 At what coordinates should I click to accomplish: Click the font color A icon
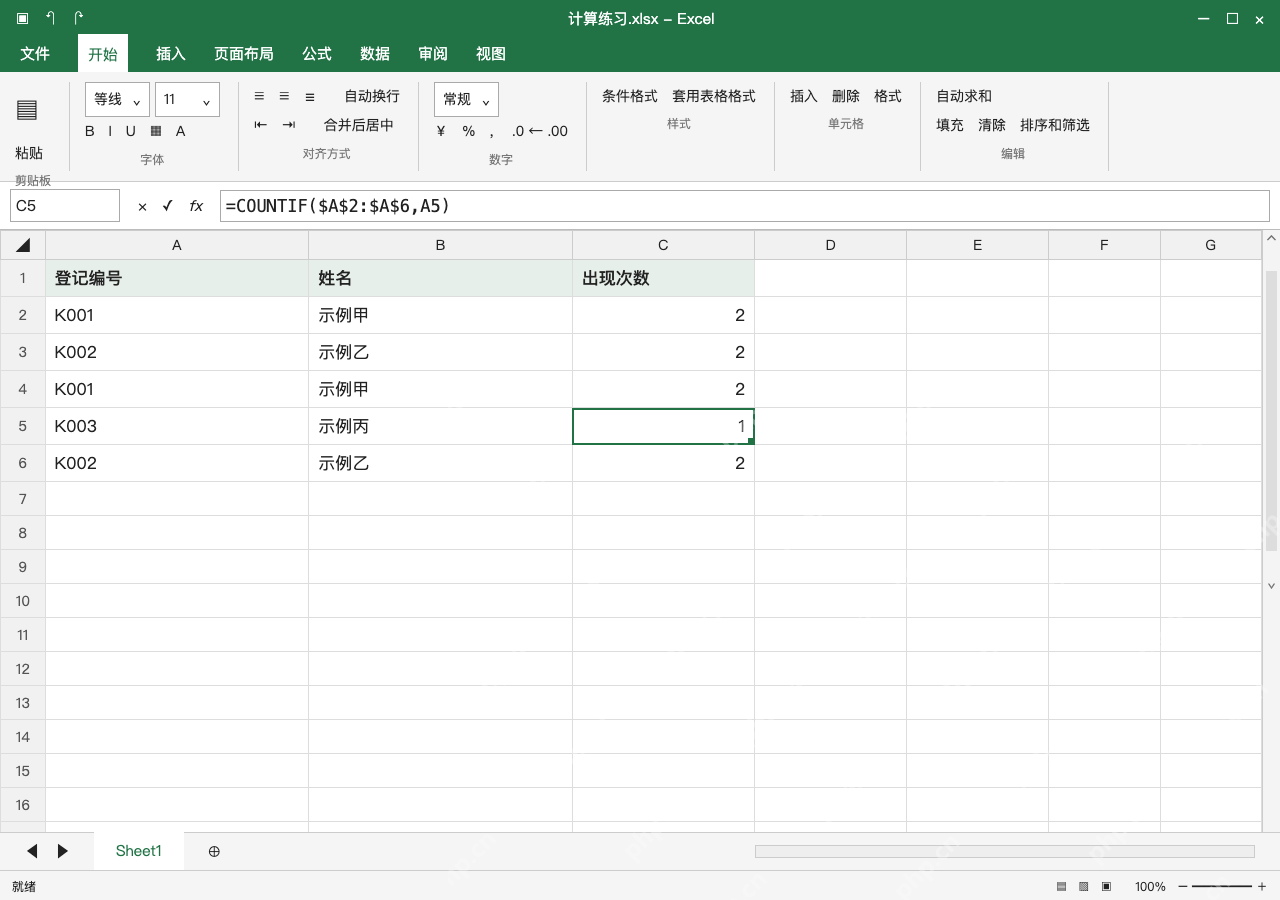181,131
